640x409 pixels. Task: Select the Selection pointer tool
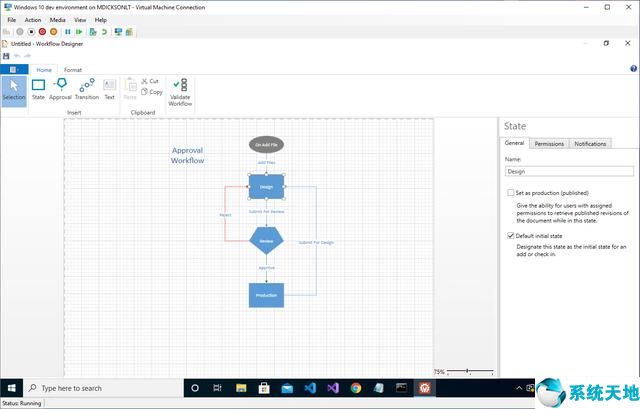point(14,90)
